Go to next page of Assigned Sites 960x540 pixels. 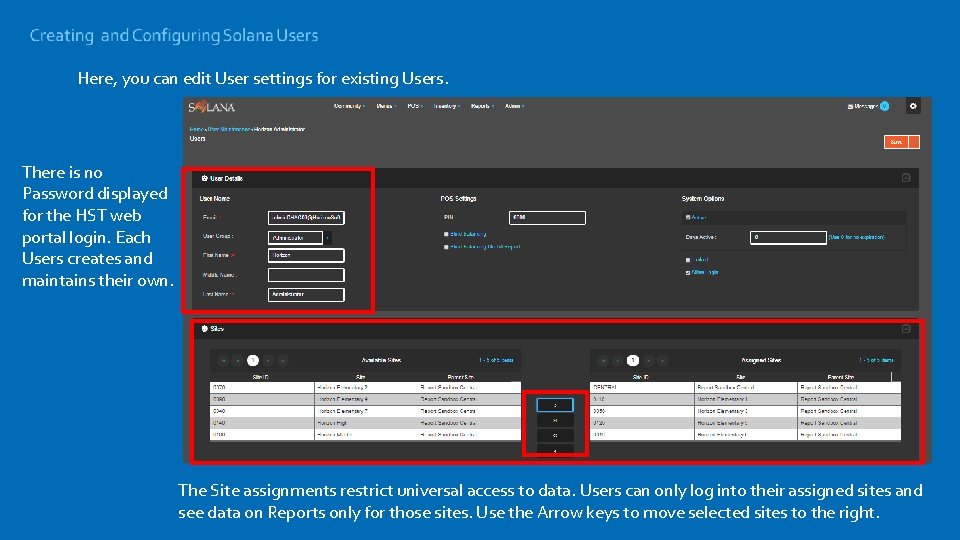click(648, 361)
